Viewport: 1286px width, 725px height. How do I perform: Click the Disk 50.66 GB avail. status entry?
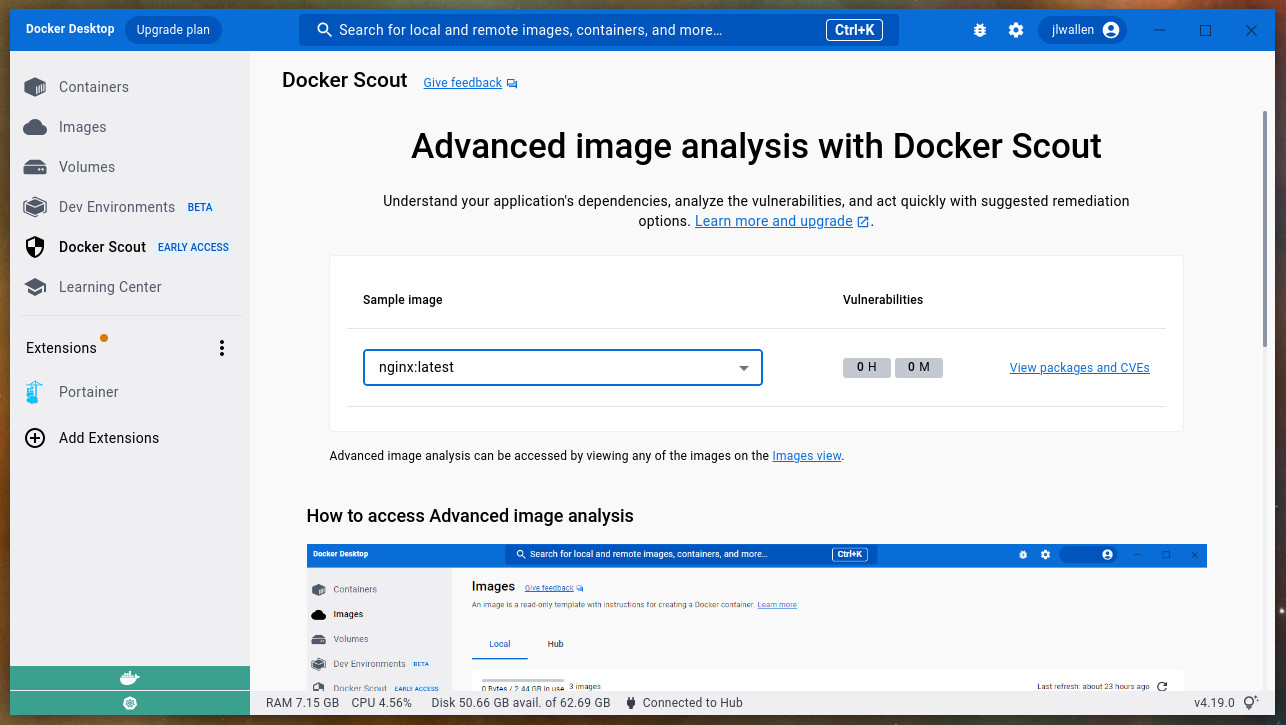[x=521, y=703]
